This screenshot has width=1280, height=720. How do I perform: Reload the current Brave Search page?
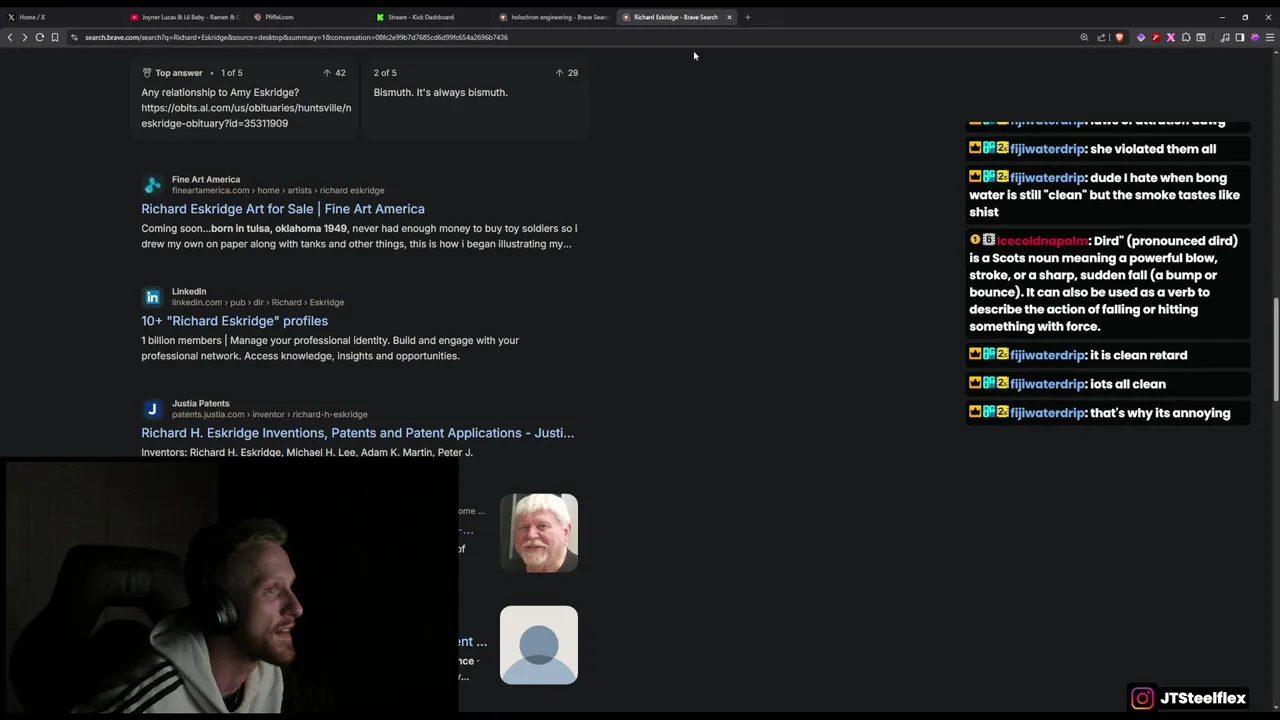40,37
